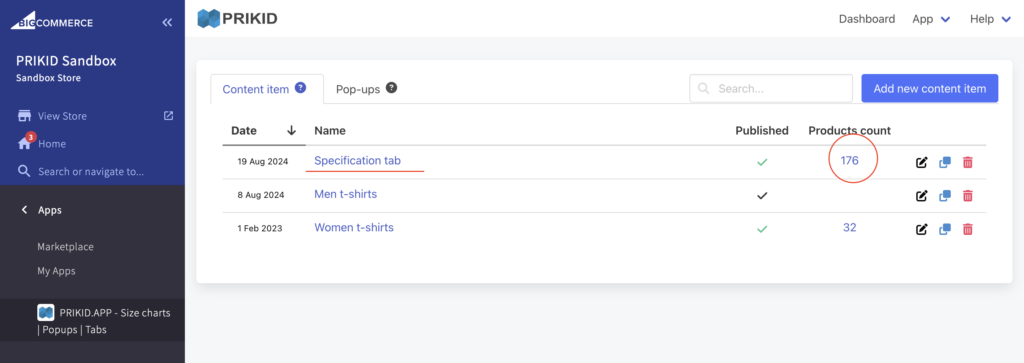This screenshot has width=1024, height=363.
Task: Open the Specification tab content item
Action: [357, 160]
